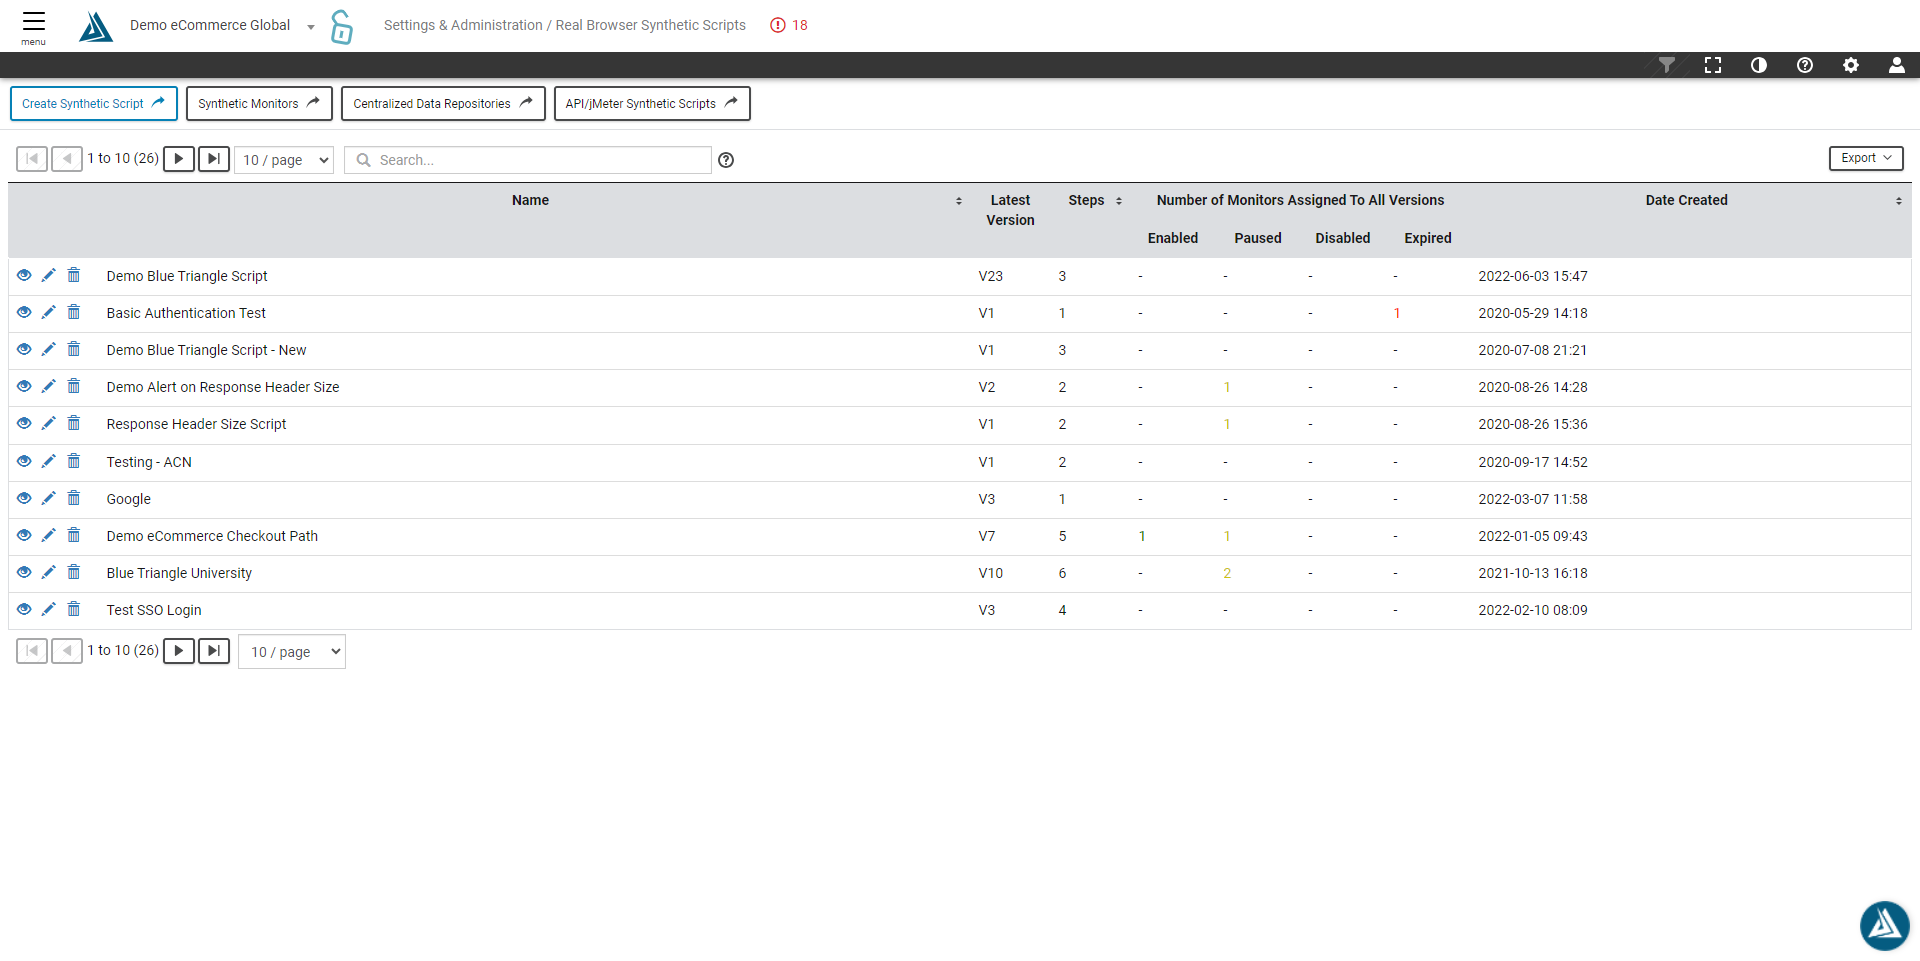
Task: Go to Synthetic Monitors page
Action: 259,103
